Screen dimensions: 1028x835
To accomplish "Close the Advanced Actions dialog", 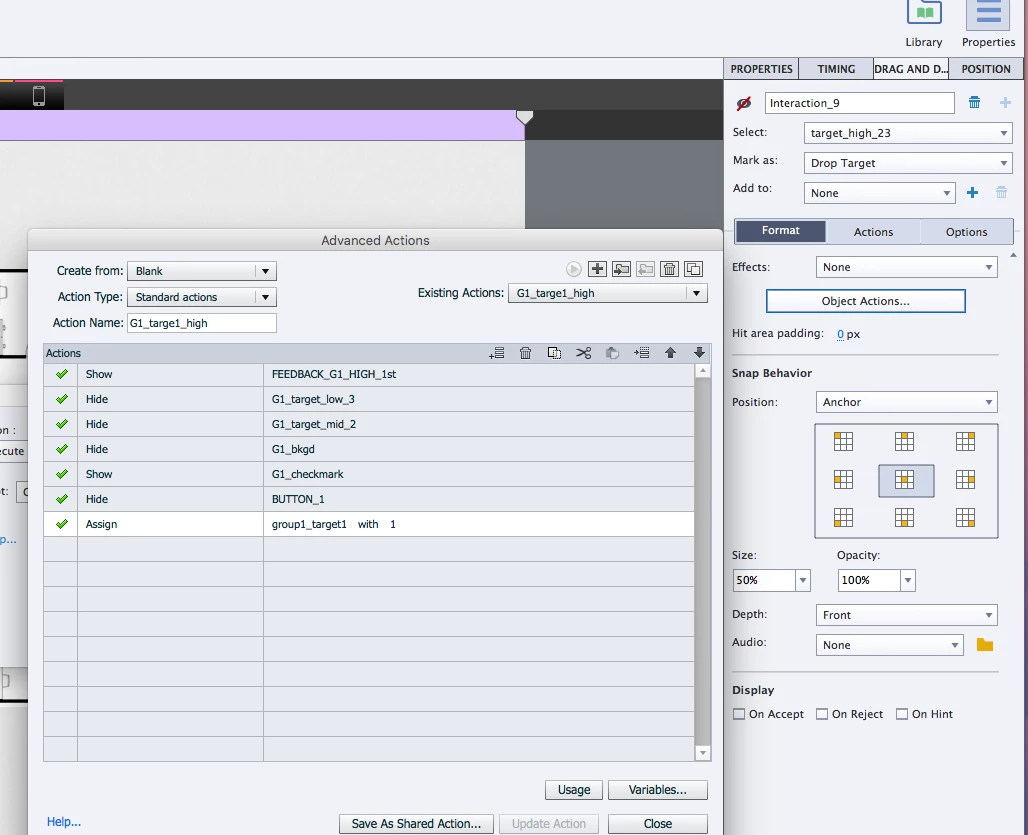I will tap(658, 824).
